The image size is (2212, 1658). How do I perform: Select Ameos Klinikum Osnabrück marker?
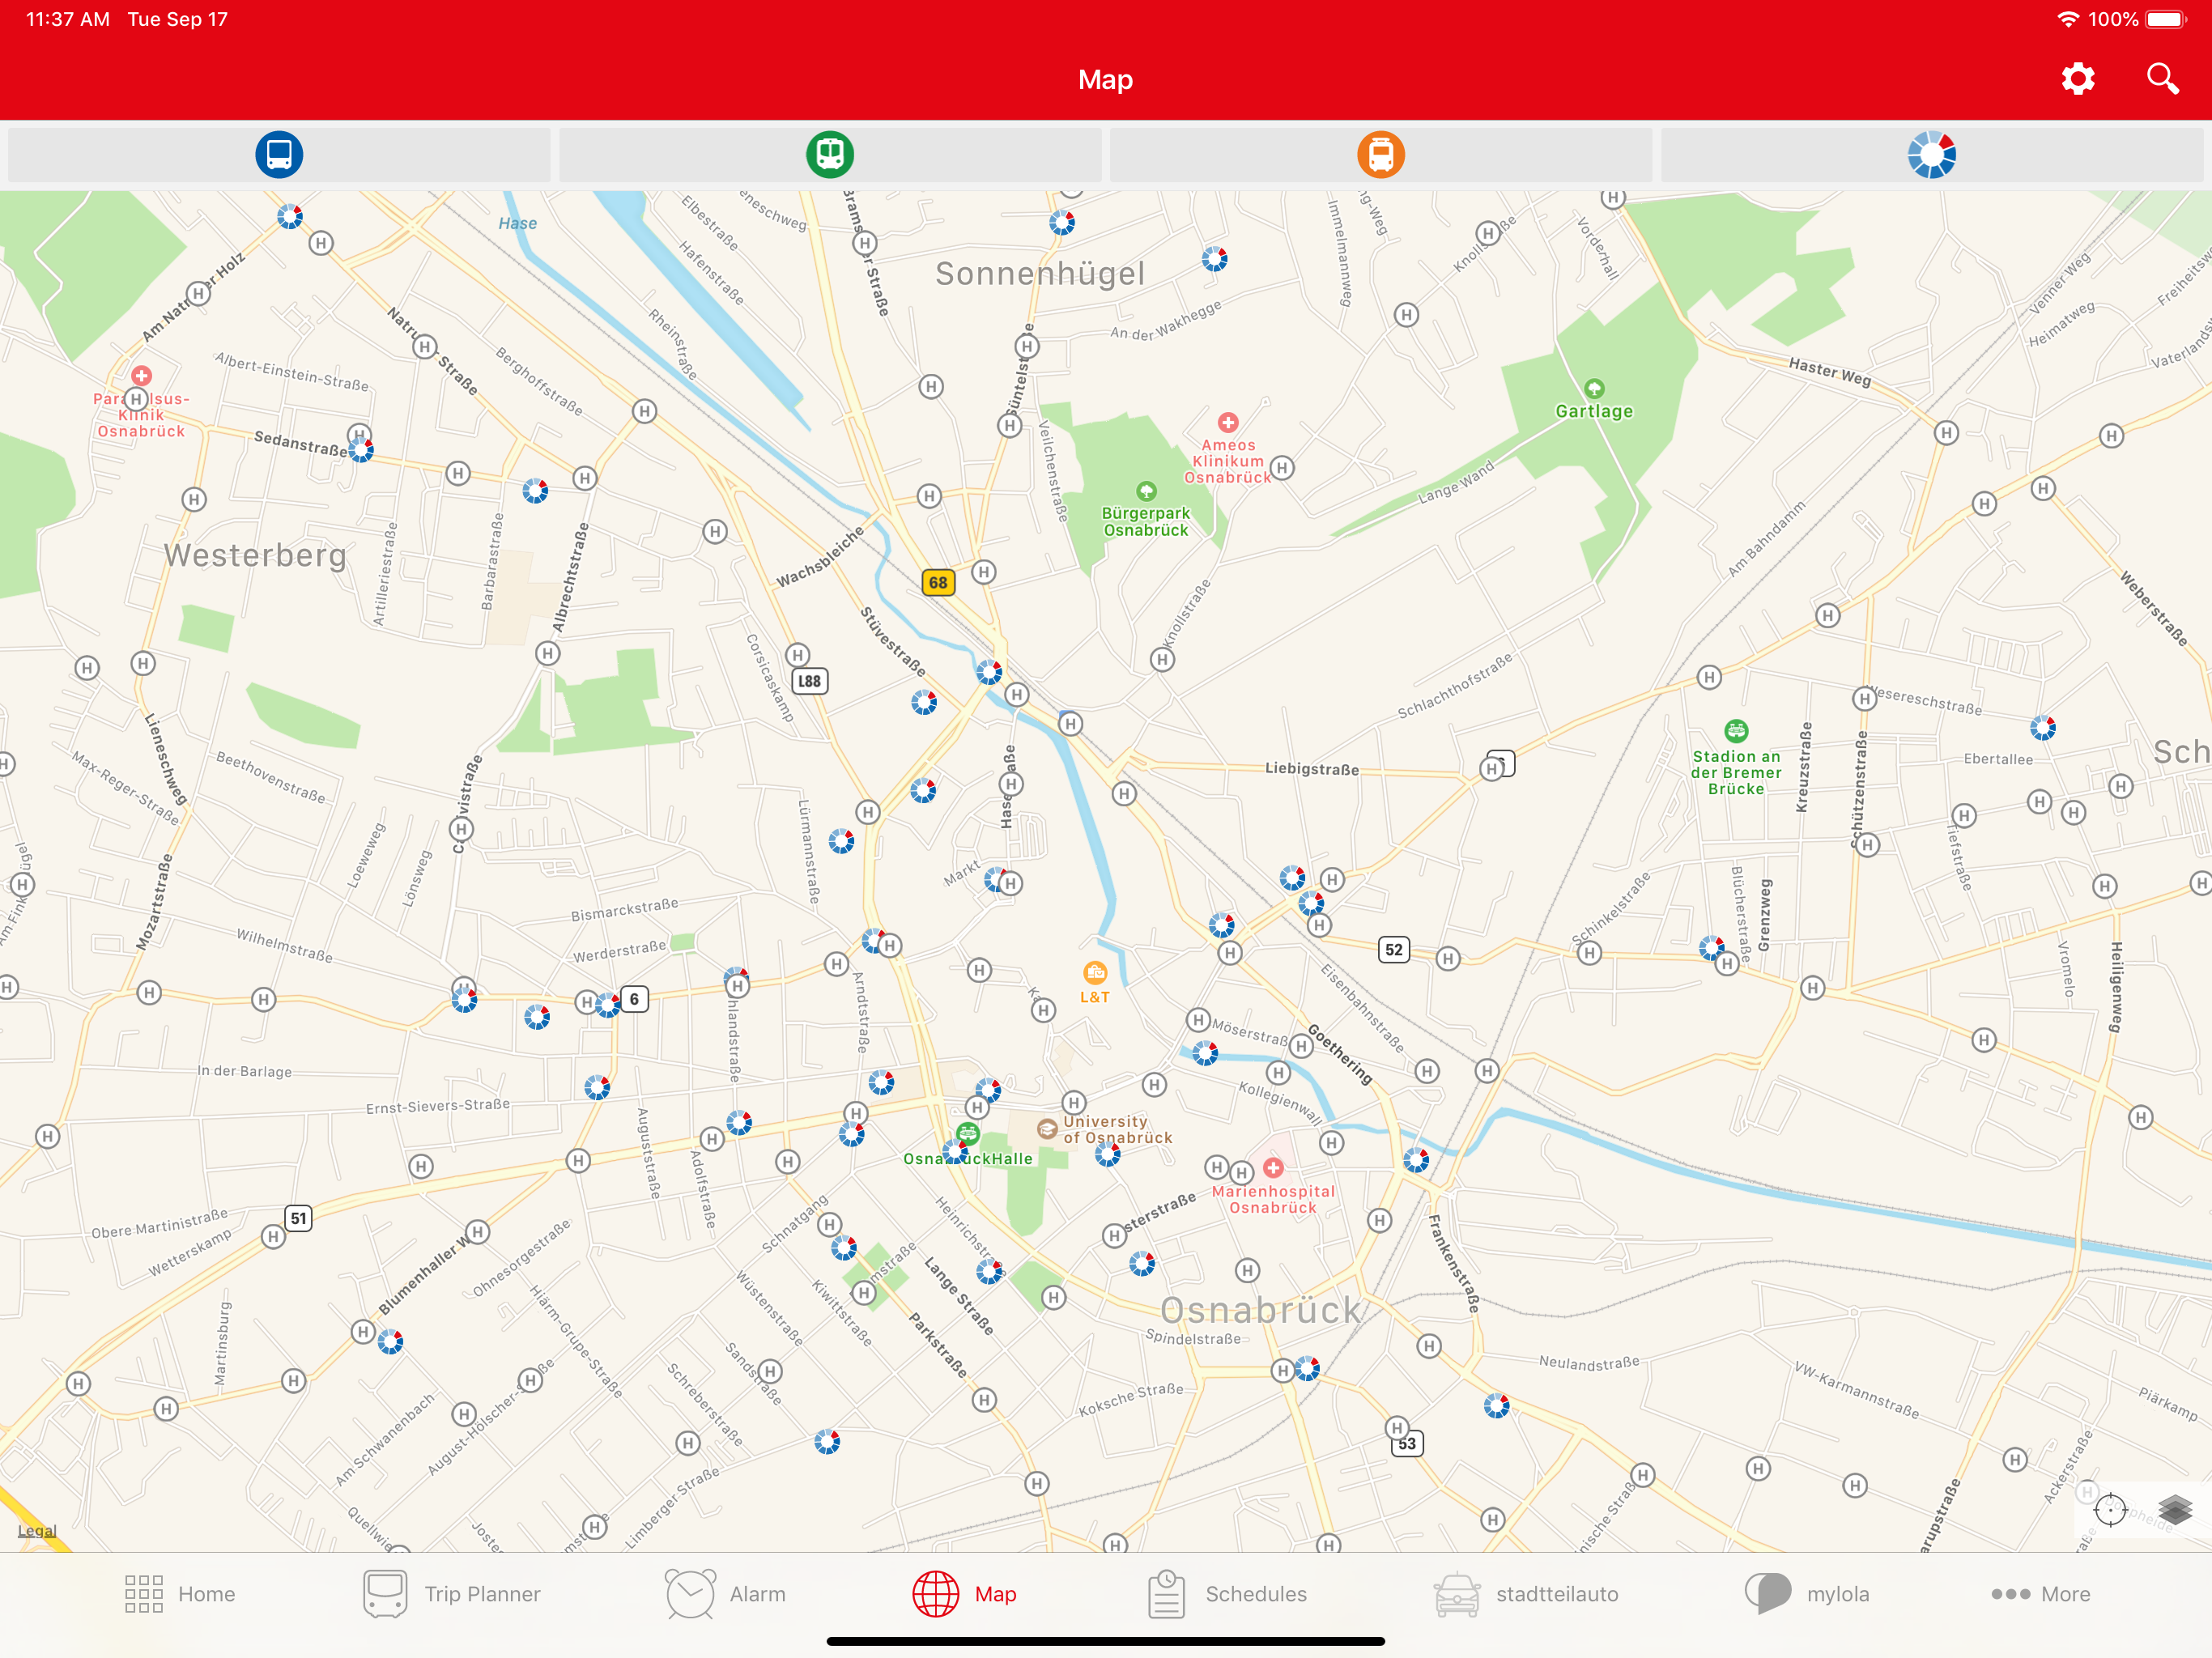(x=1228, y=422)
